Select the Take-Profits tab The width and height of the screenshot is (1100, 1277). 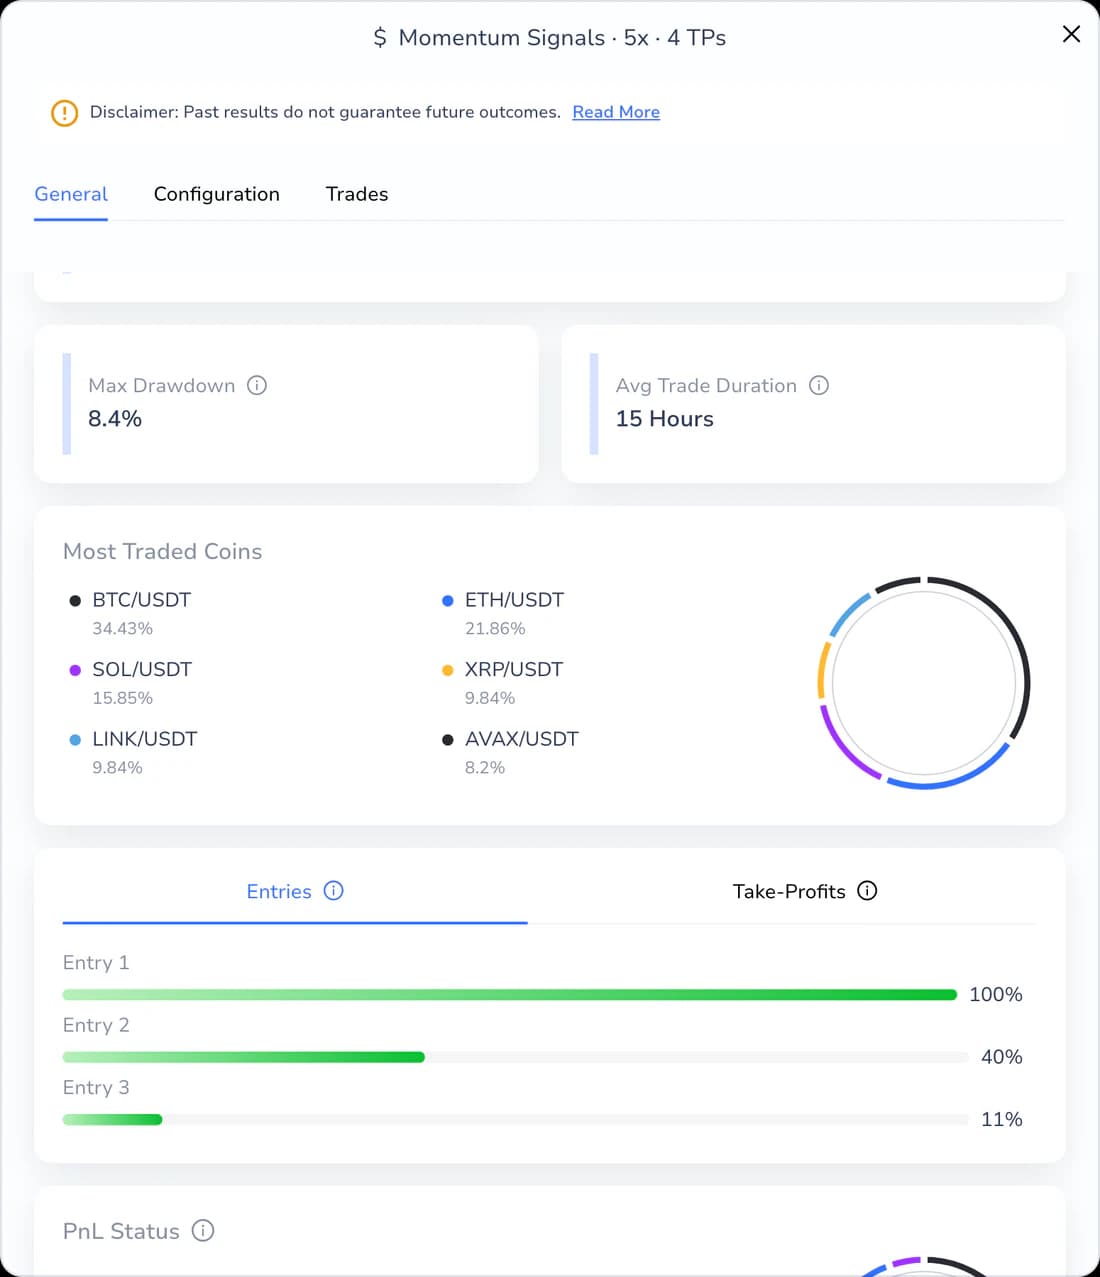804,891
